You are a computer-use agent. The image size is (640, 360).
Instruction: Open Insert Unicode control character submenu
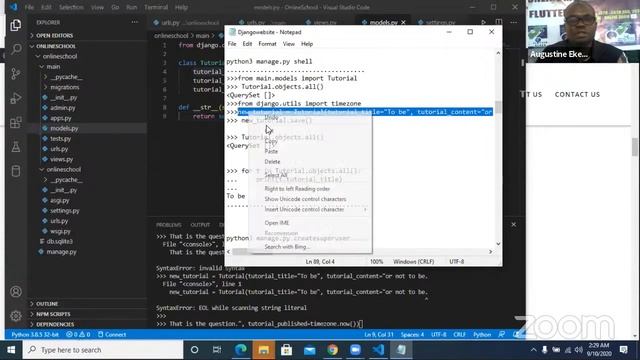point(304,209)
